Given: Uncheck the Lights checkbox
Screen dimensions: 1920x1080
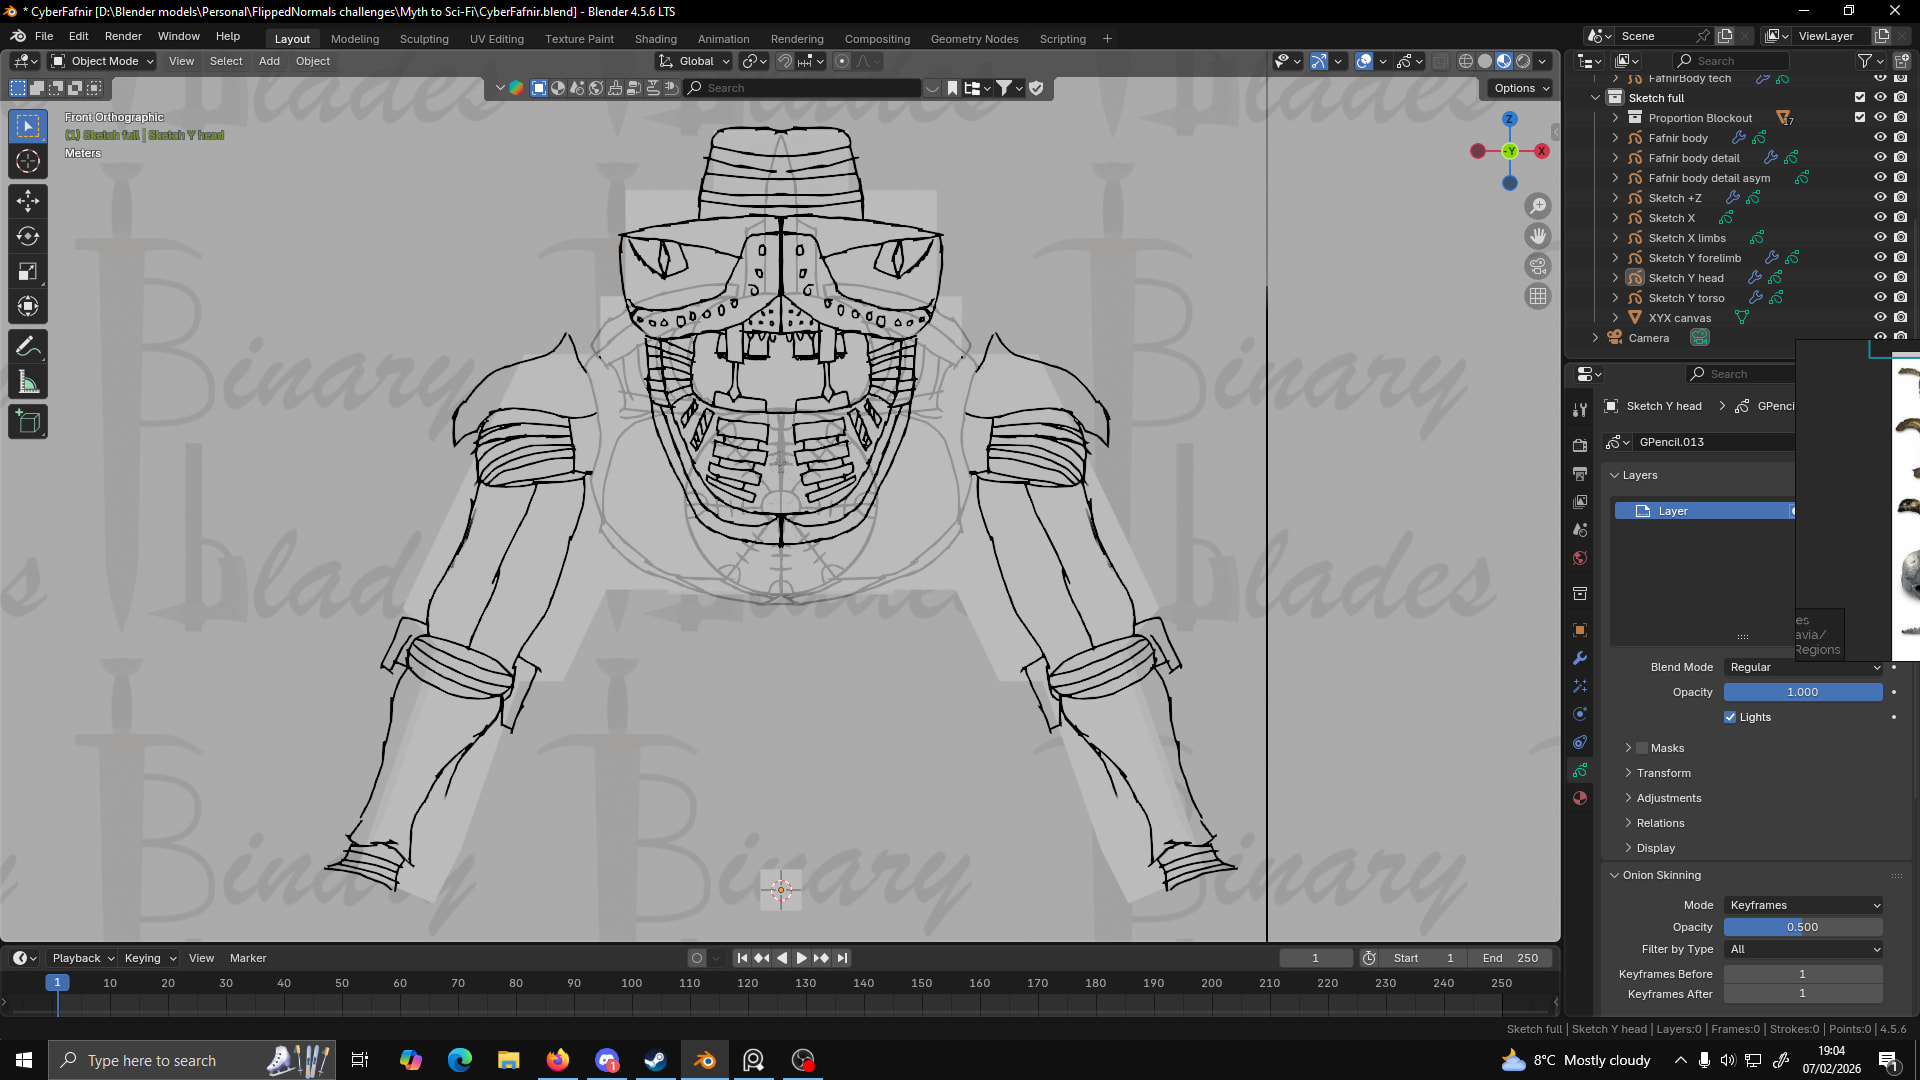Looking at the screenshot, I should tap(1730, 717).
